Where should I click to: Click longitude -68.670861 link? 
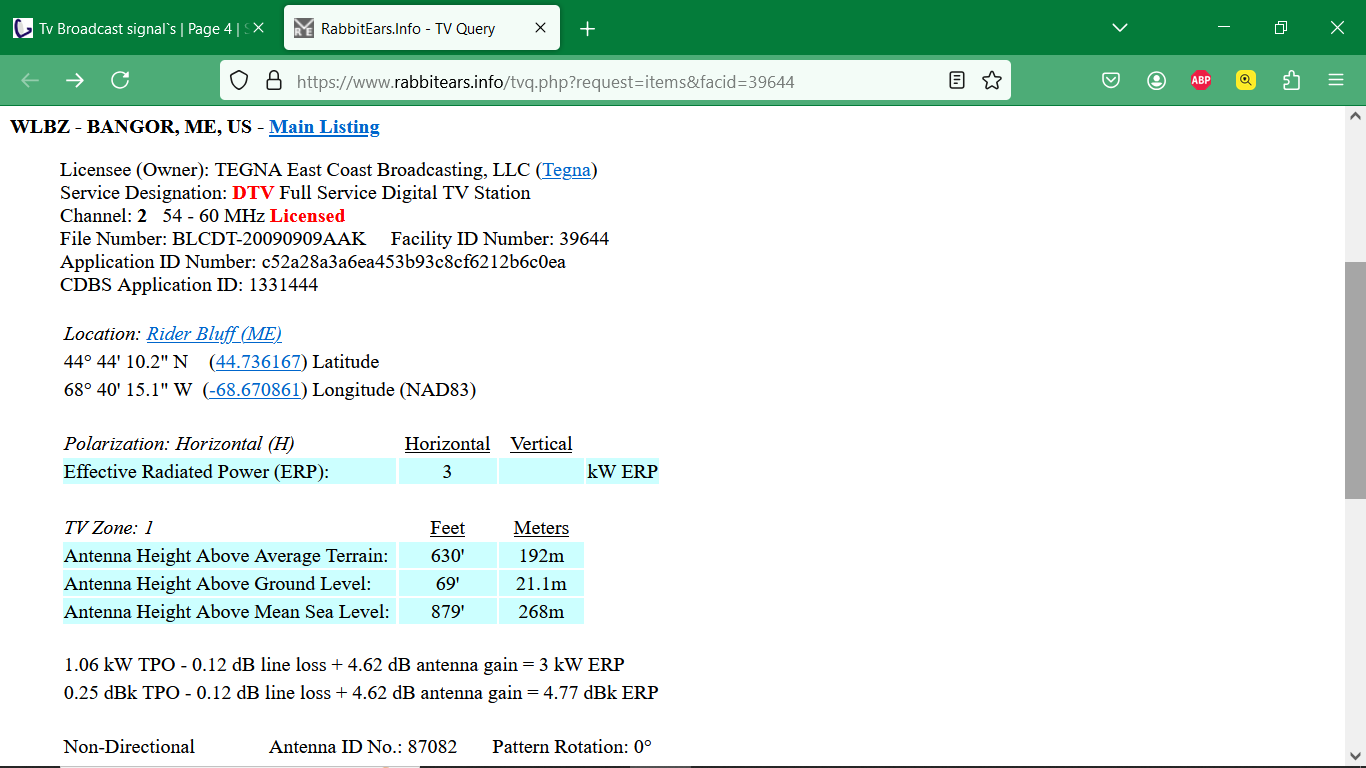pos(255,390)
